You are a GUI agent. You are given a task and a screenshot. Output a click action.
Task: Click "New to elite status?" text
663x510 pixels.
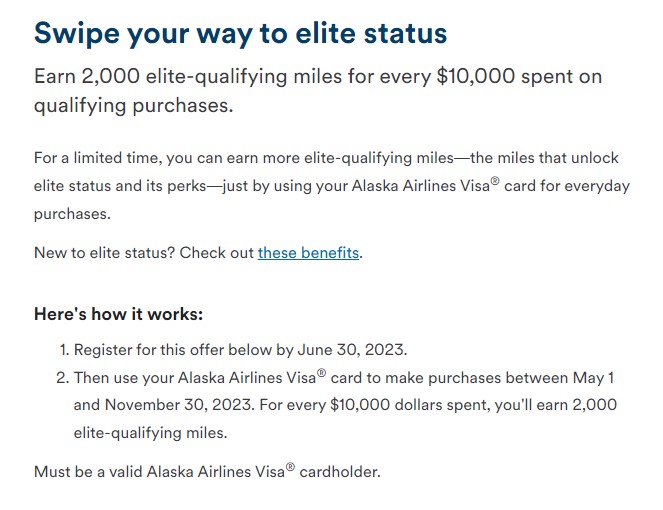tap(104, 252)
